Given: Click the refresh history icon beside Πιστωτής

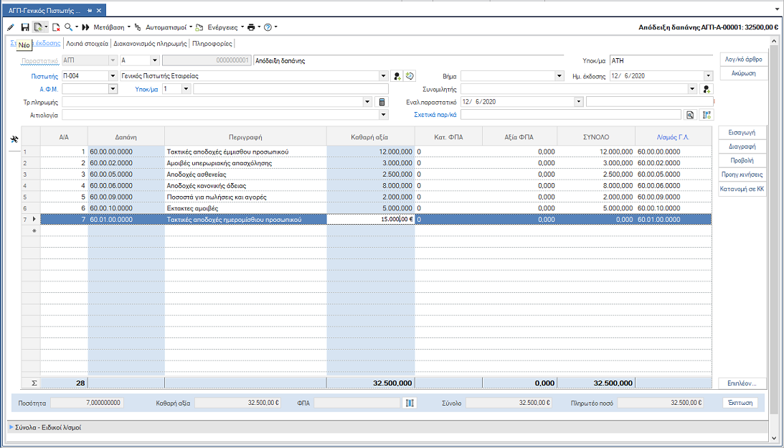Looking at the screenshot, I should click(410, 76).
